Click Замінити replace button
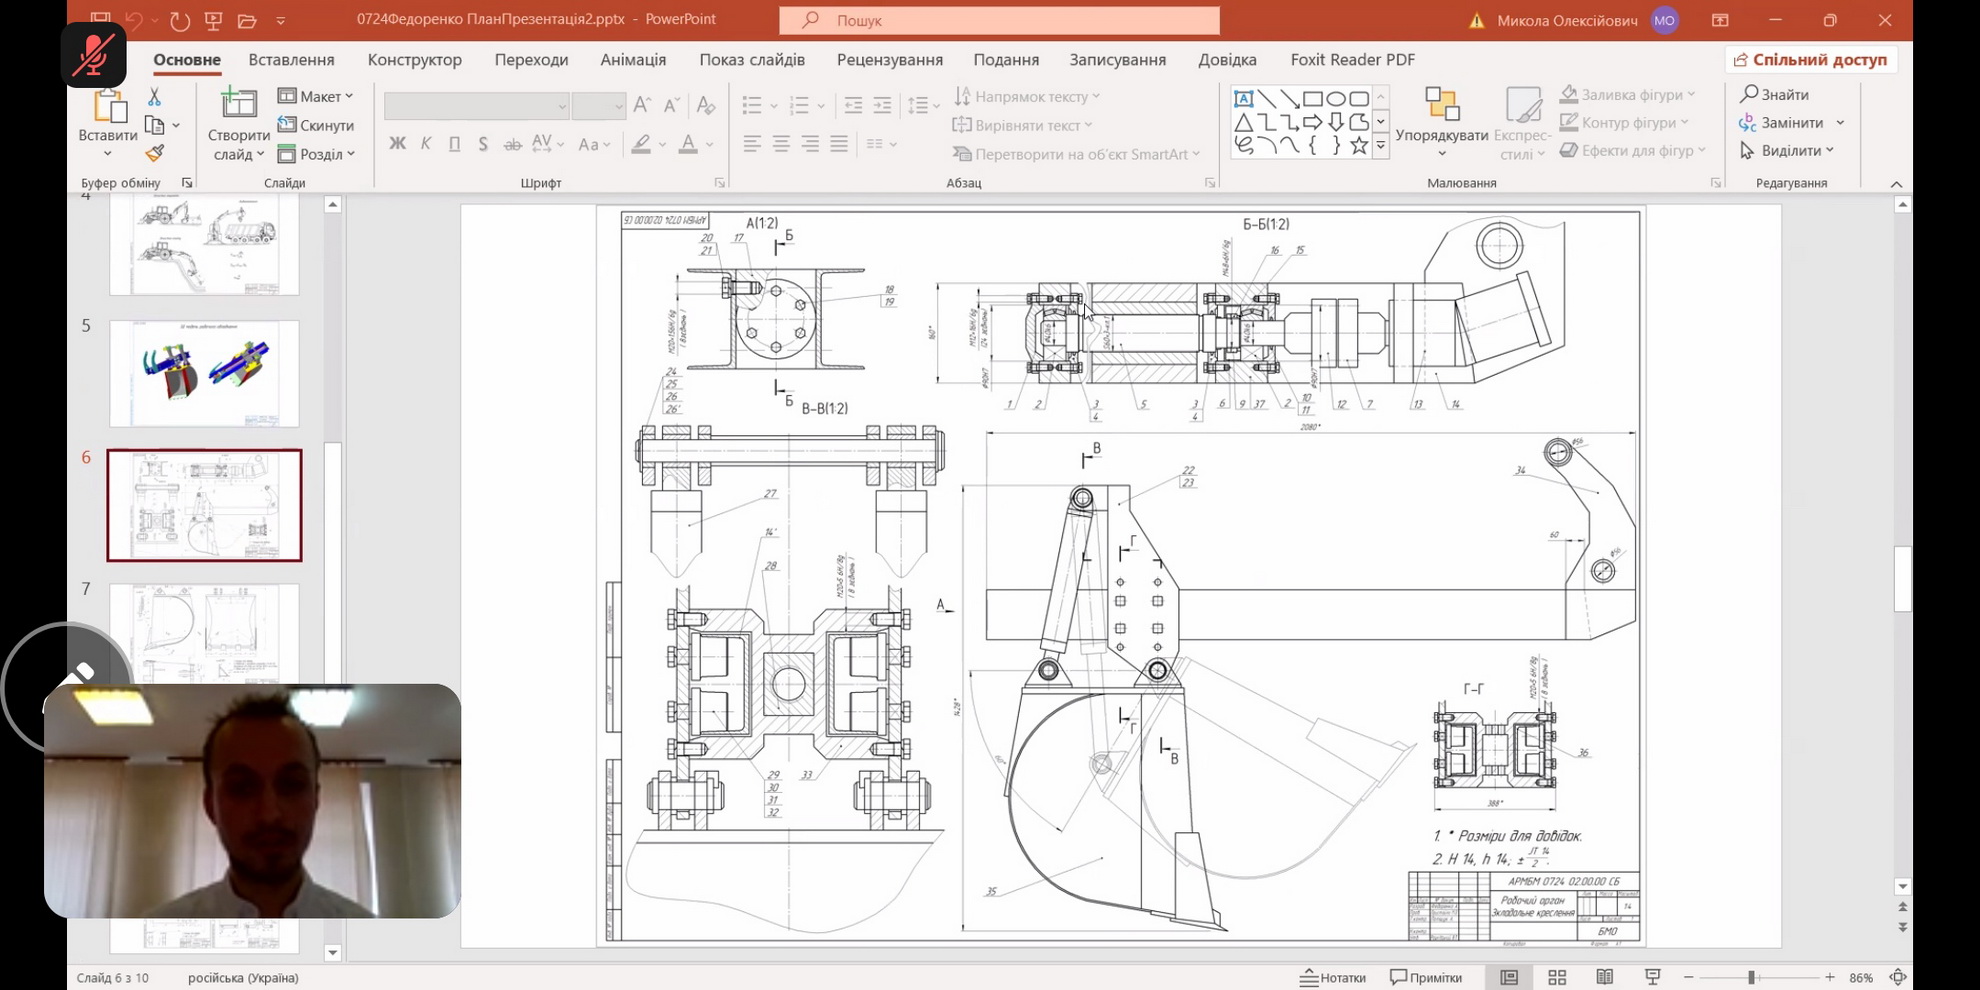The width and height of the screenshot is (1980, 990). 1791,122
